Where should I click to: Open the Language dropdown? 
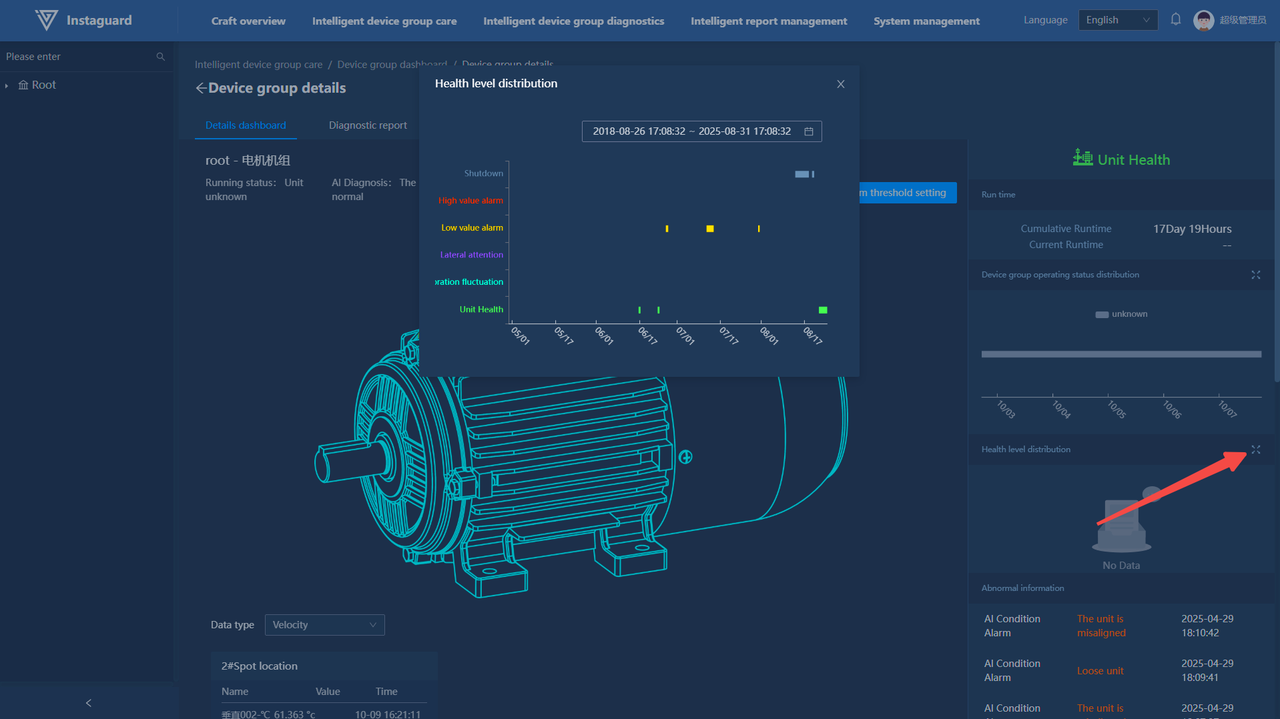[x=1117, y=20]
